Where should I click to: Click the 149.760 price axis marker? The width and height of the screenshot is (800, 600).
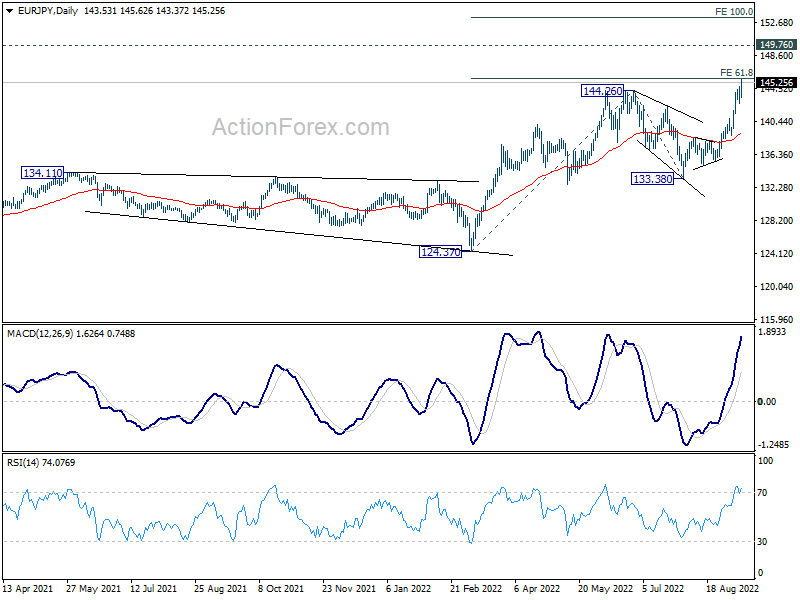click(x=776, y=45)
